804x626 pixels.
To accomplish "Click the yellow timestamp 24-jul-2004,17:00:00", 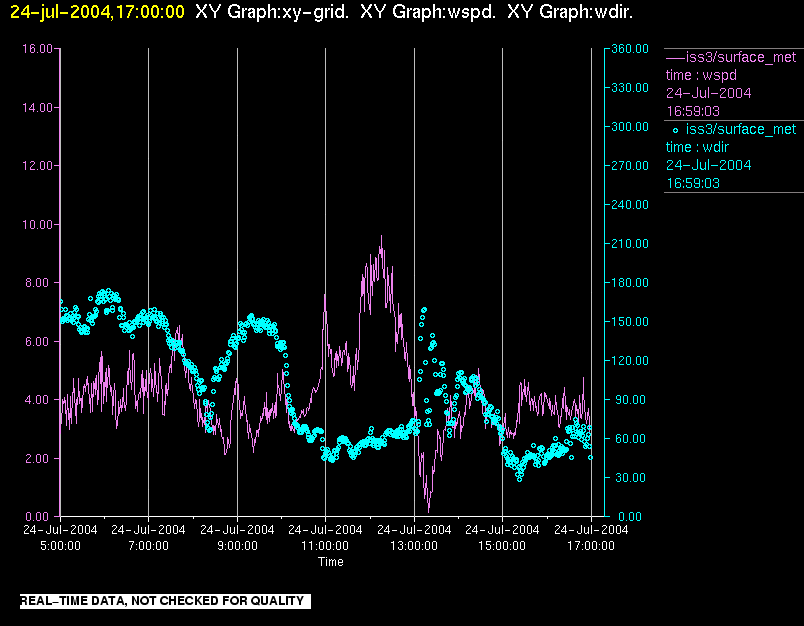I will pyautogui.click(x=97, y=12).
